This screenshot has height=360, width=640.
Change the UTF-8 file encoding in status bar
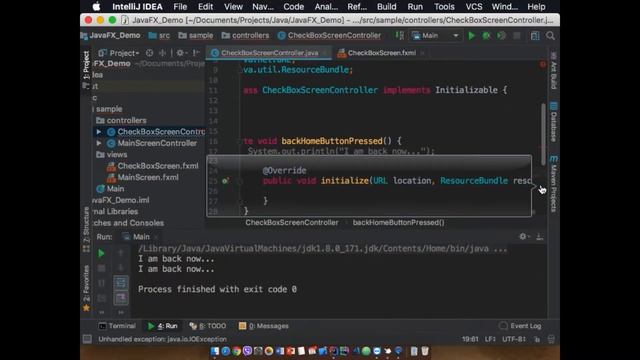[514, 339]
